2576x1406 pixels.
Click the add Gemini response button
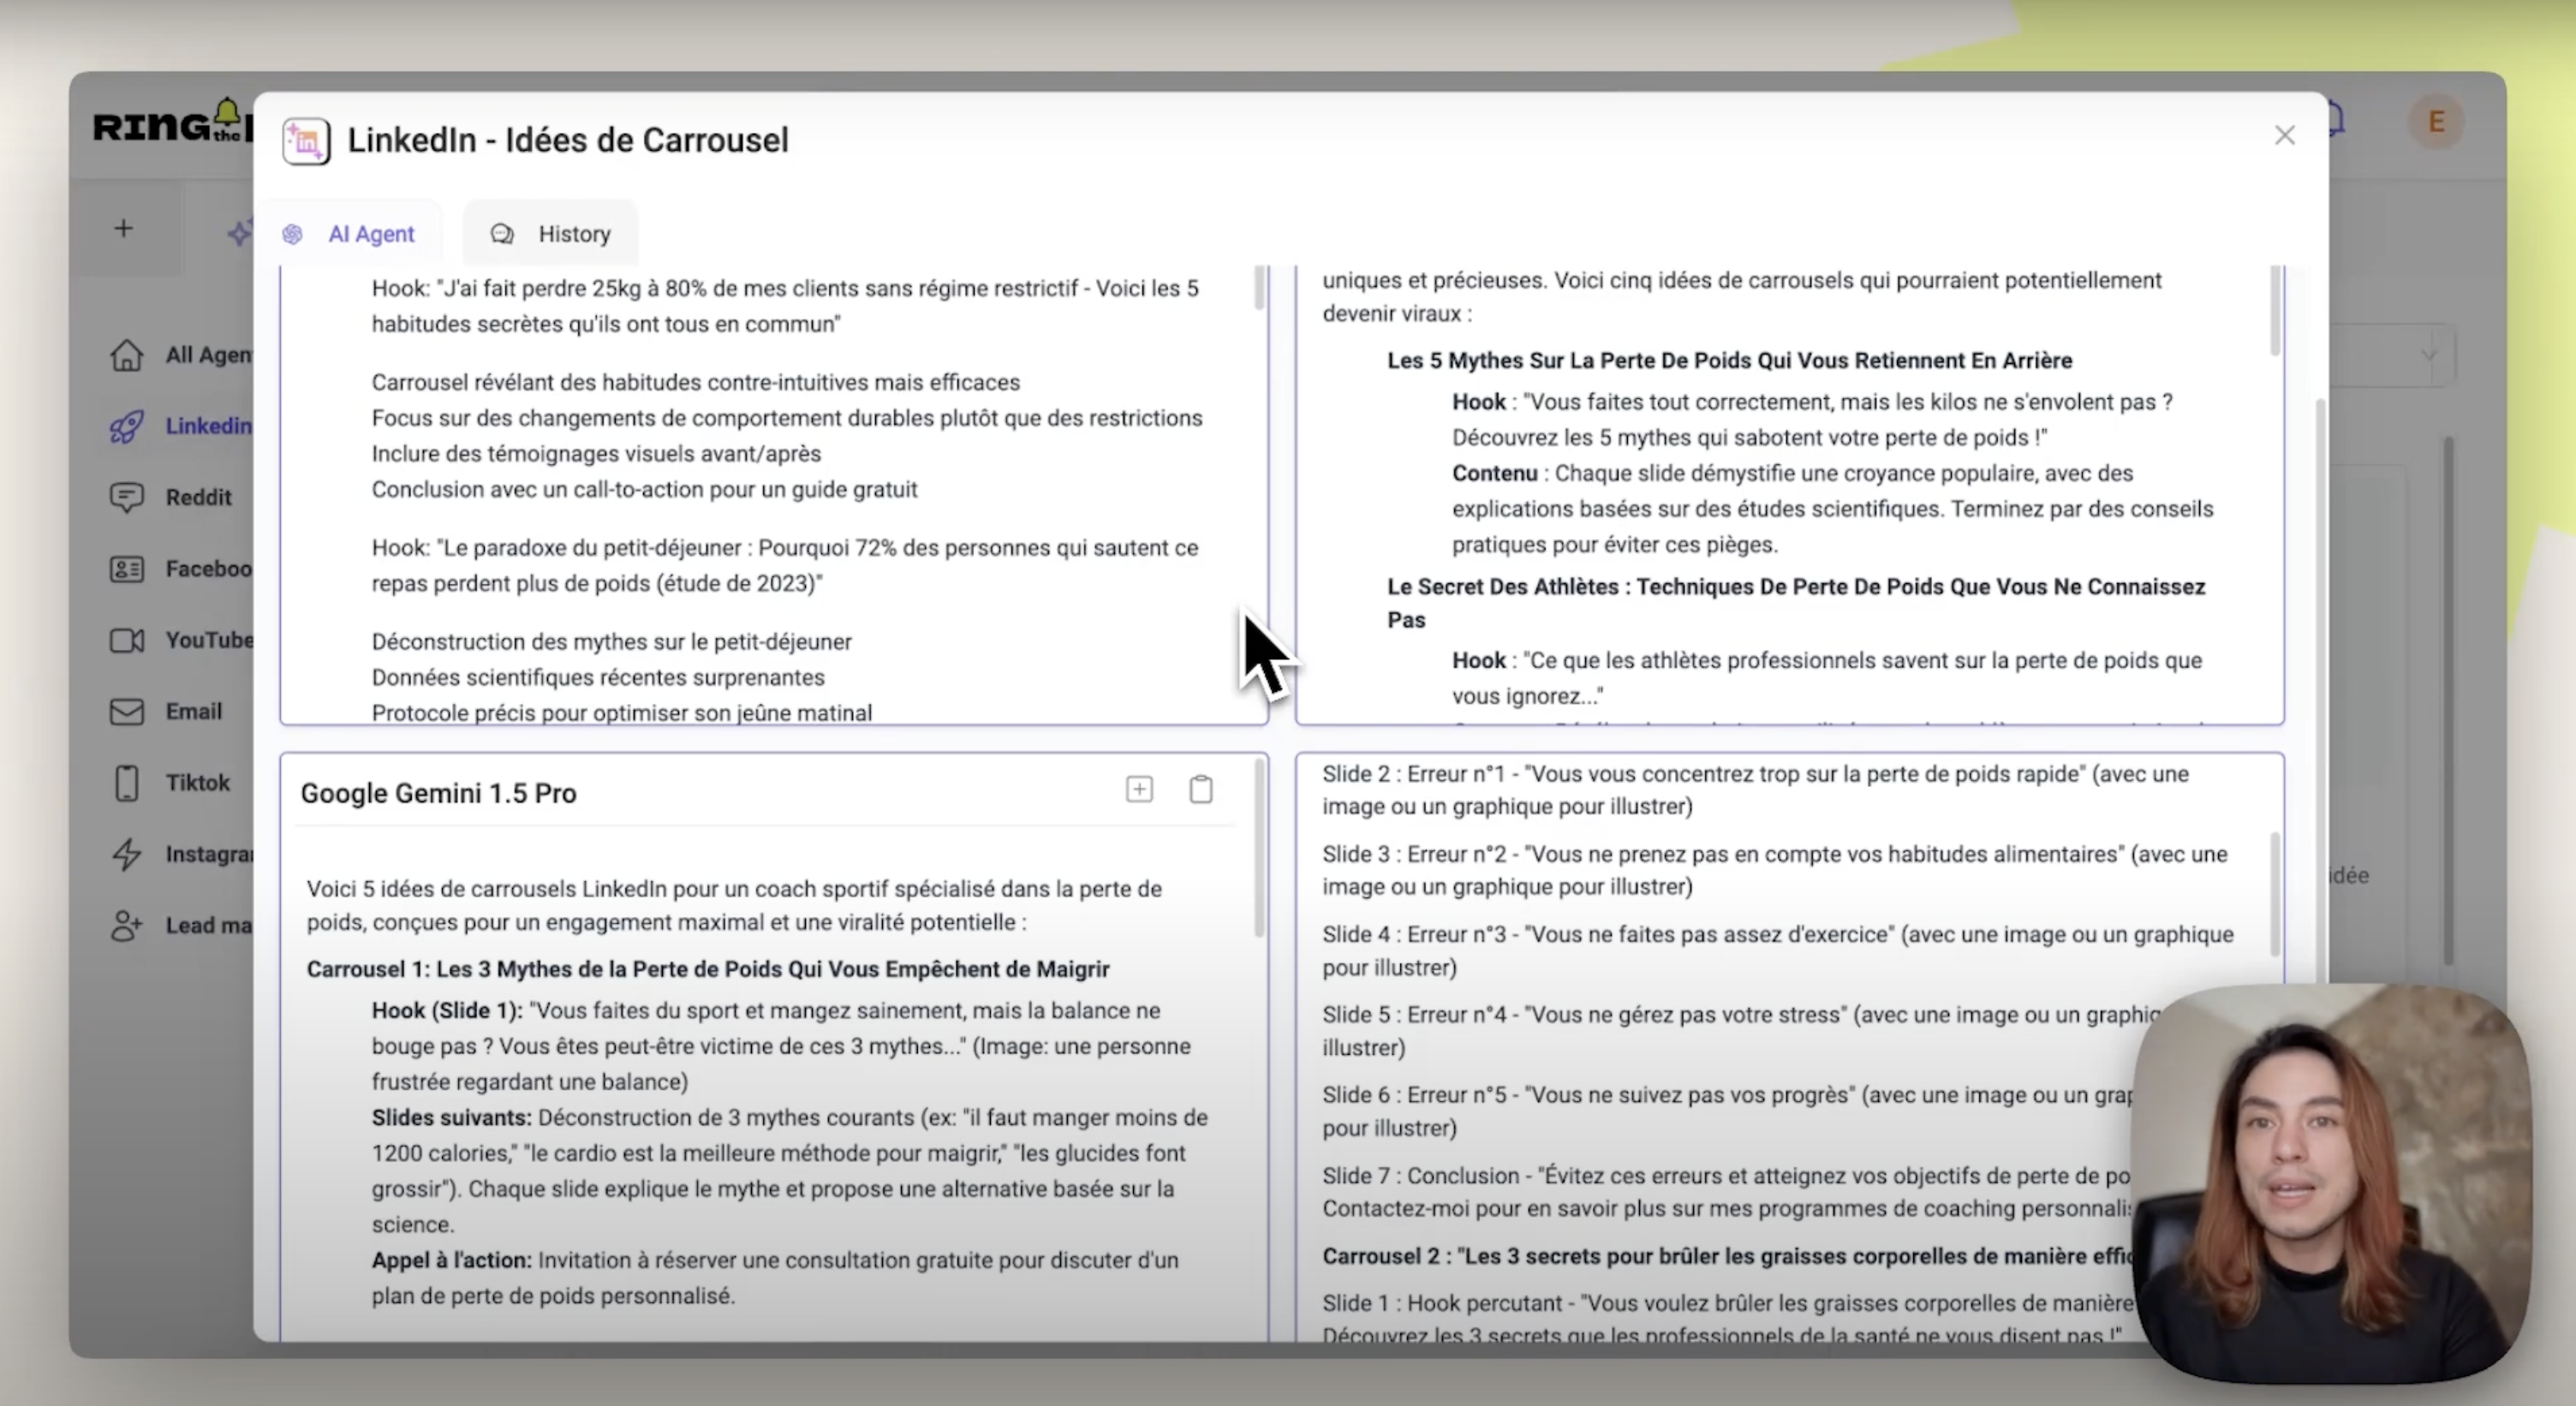(1139, 789)
